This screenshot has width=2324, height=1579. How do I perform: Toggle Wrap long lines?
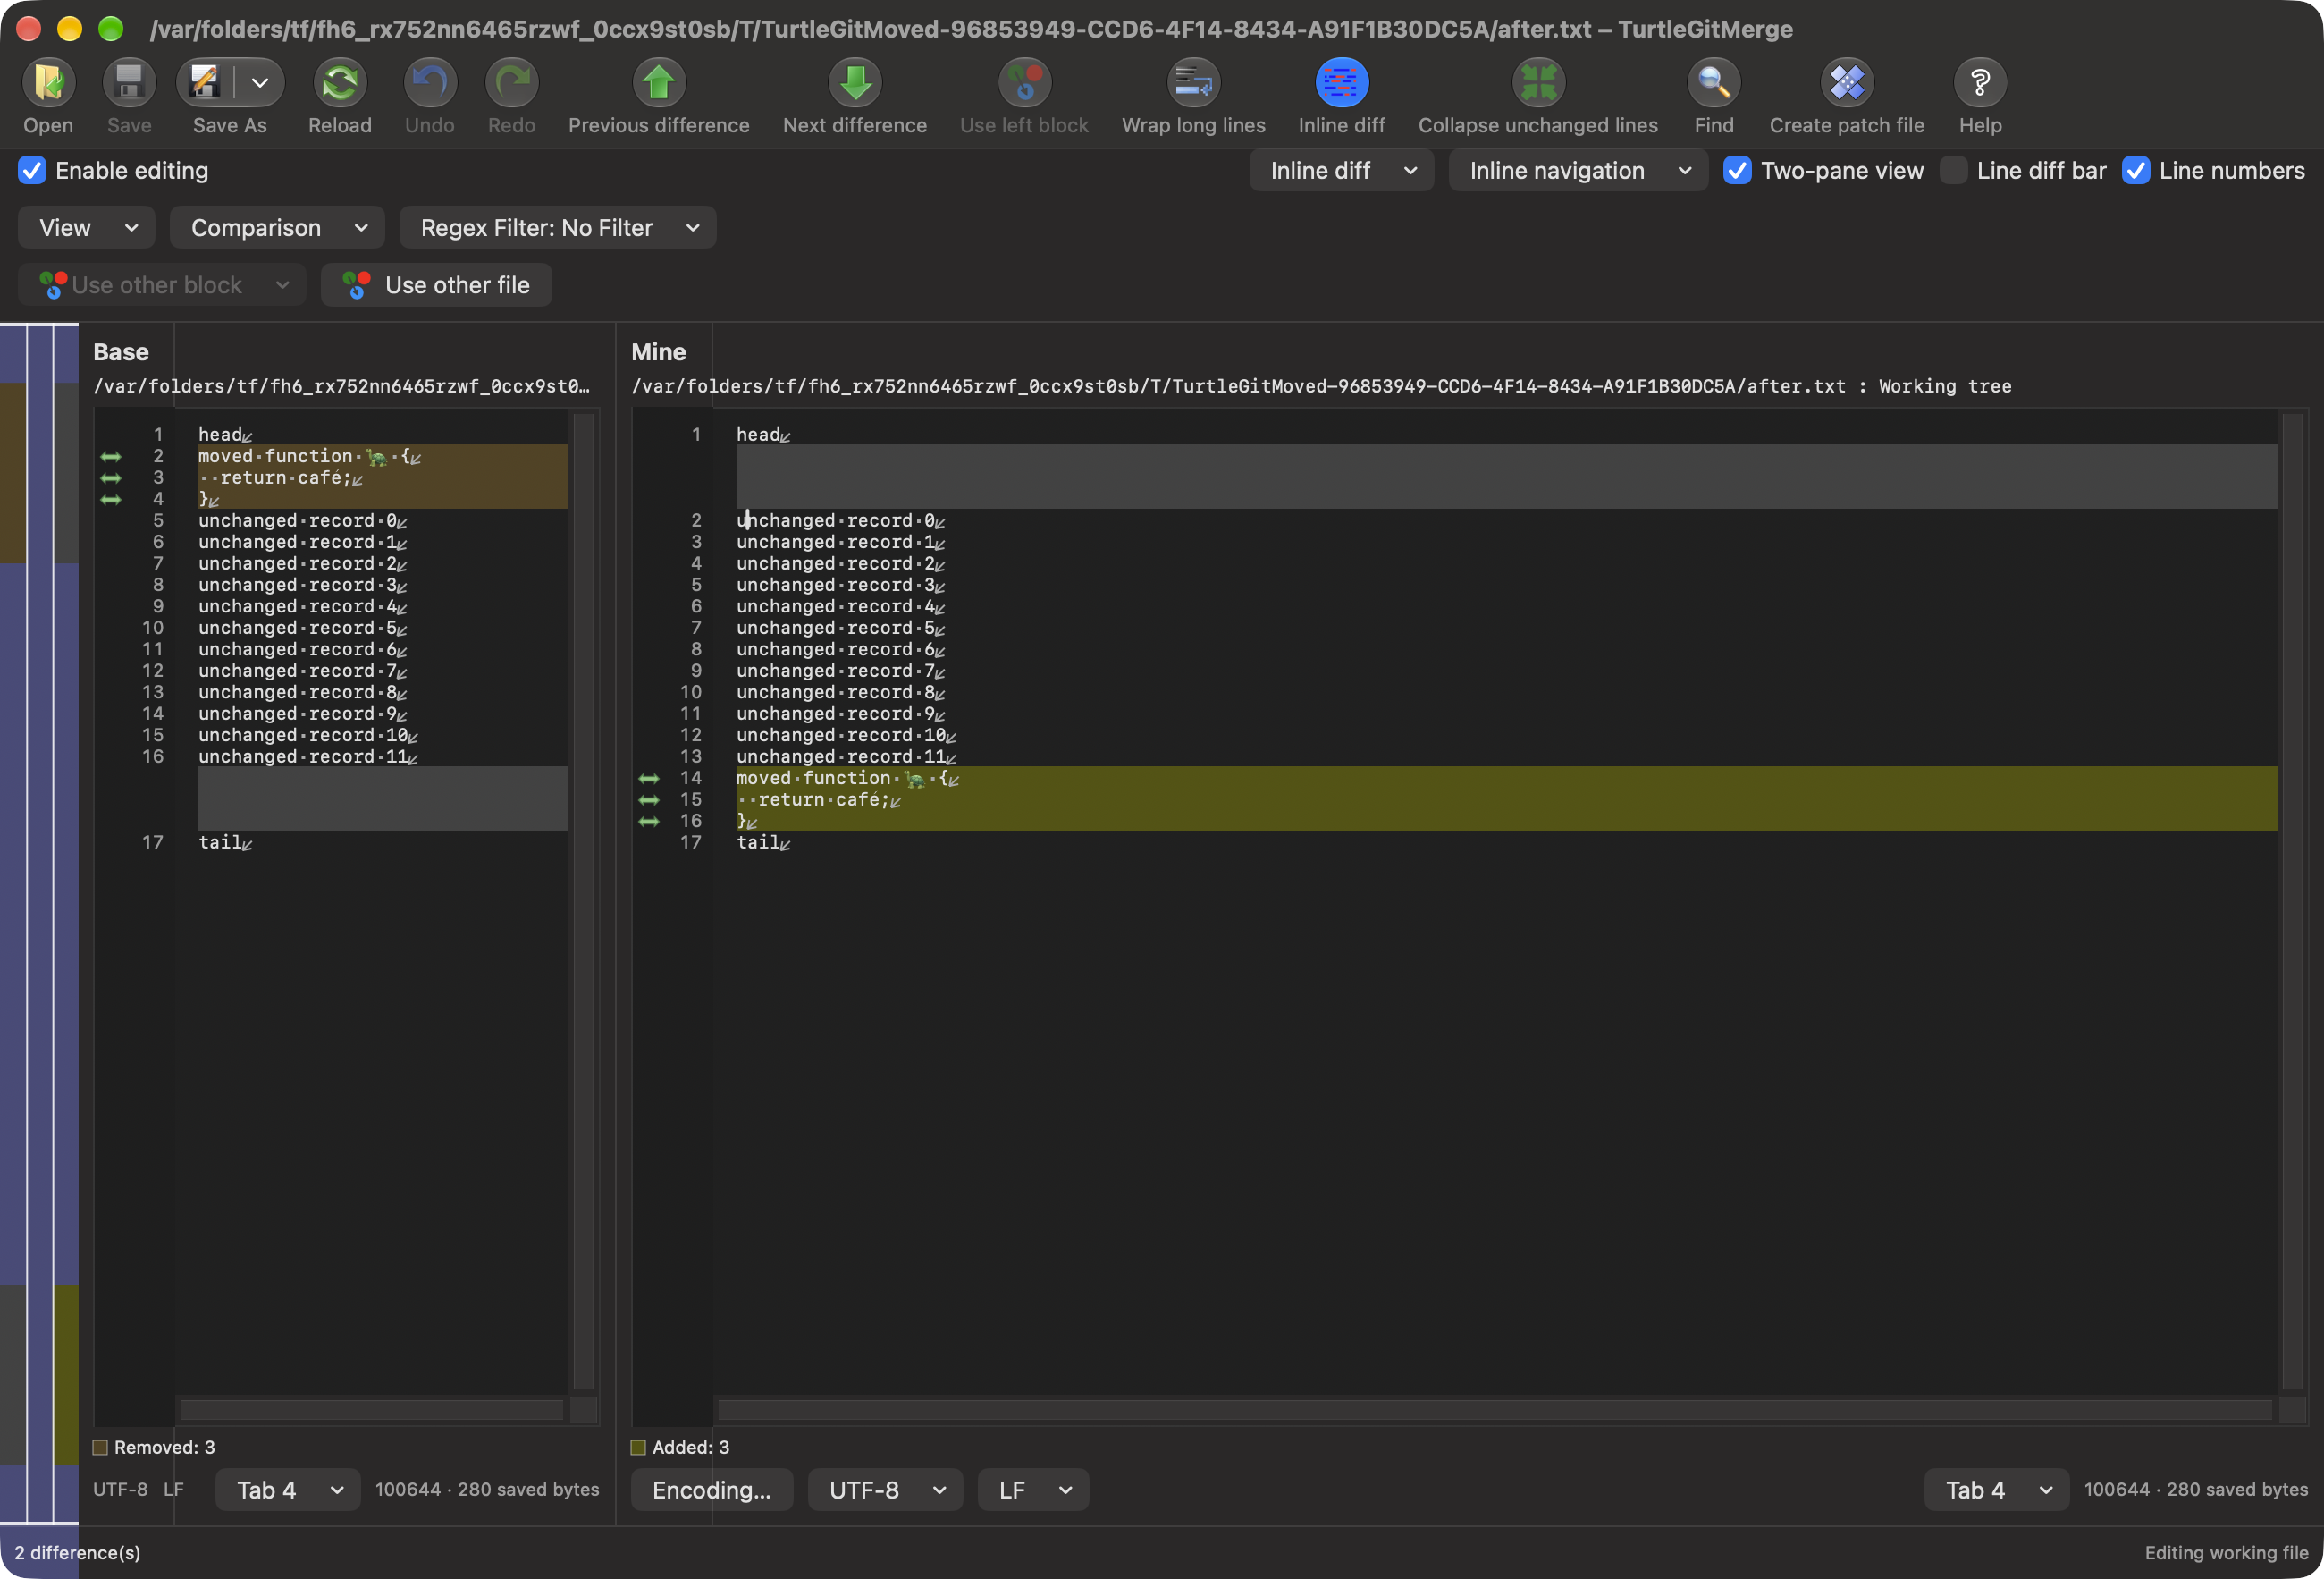(1194, 83)
